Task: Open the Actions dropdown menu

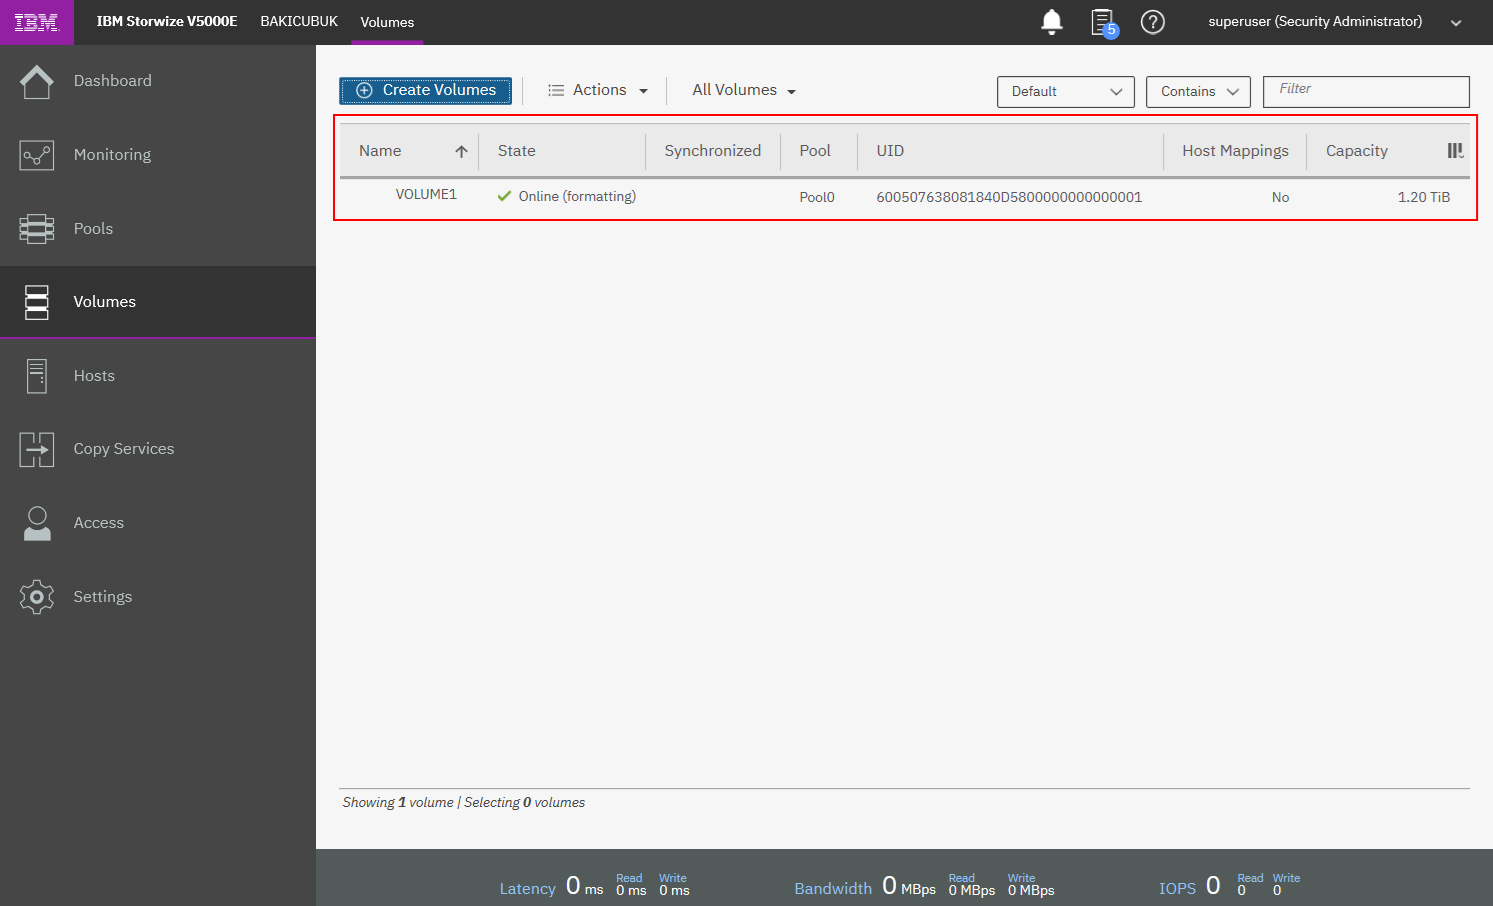Action: point(598,91)
